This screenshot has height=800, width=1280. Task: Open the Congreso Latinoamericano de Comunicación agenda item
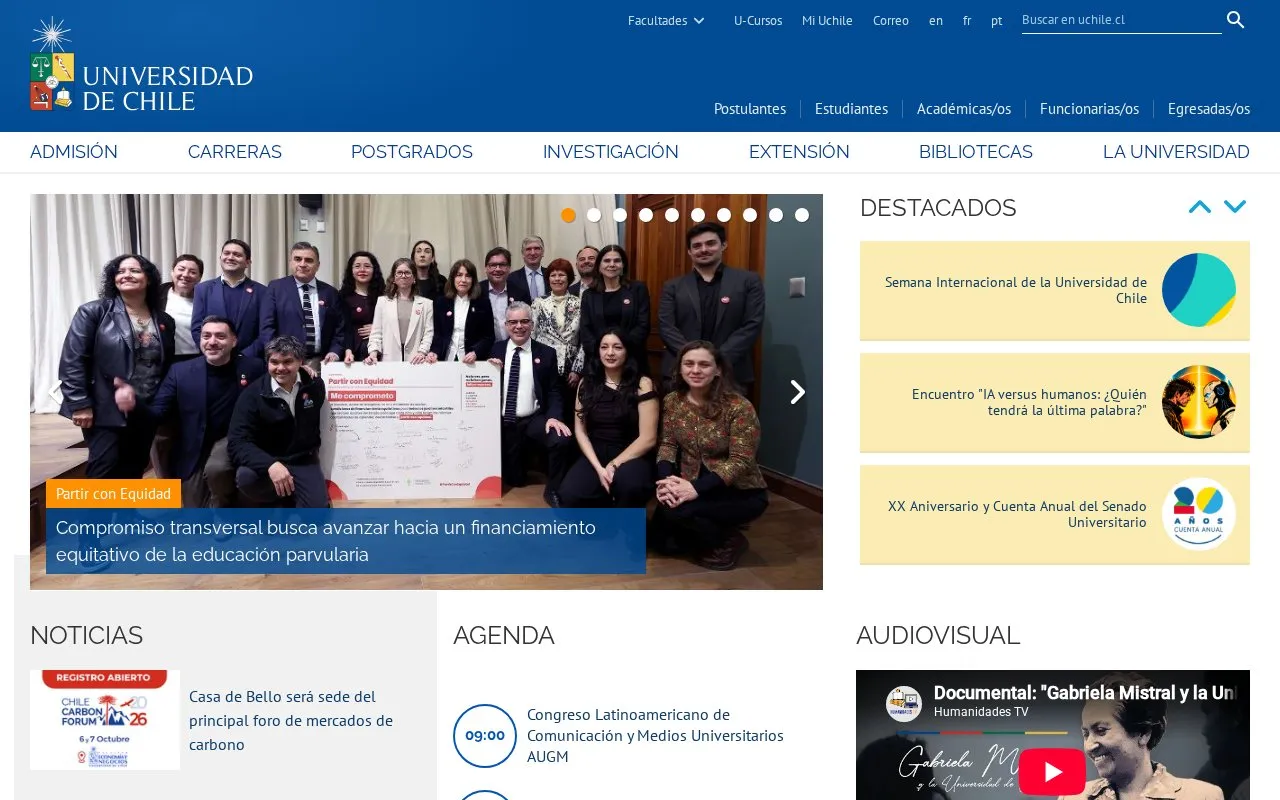655,736
